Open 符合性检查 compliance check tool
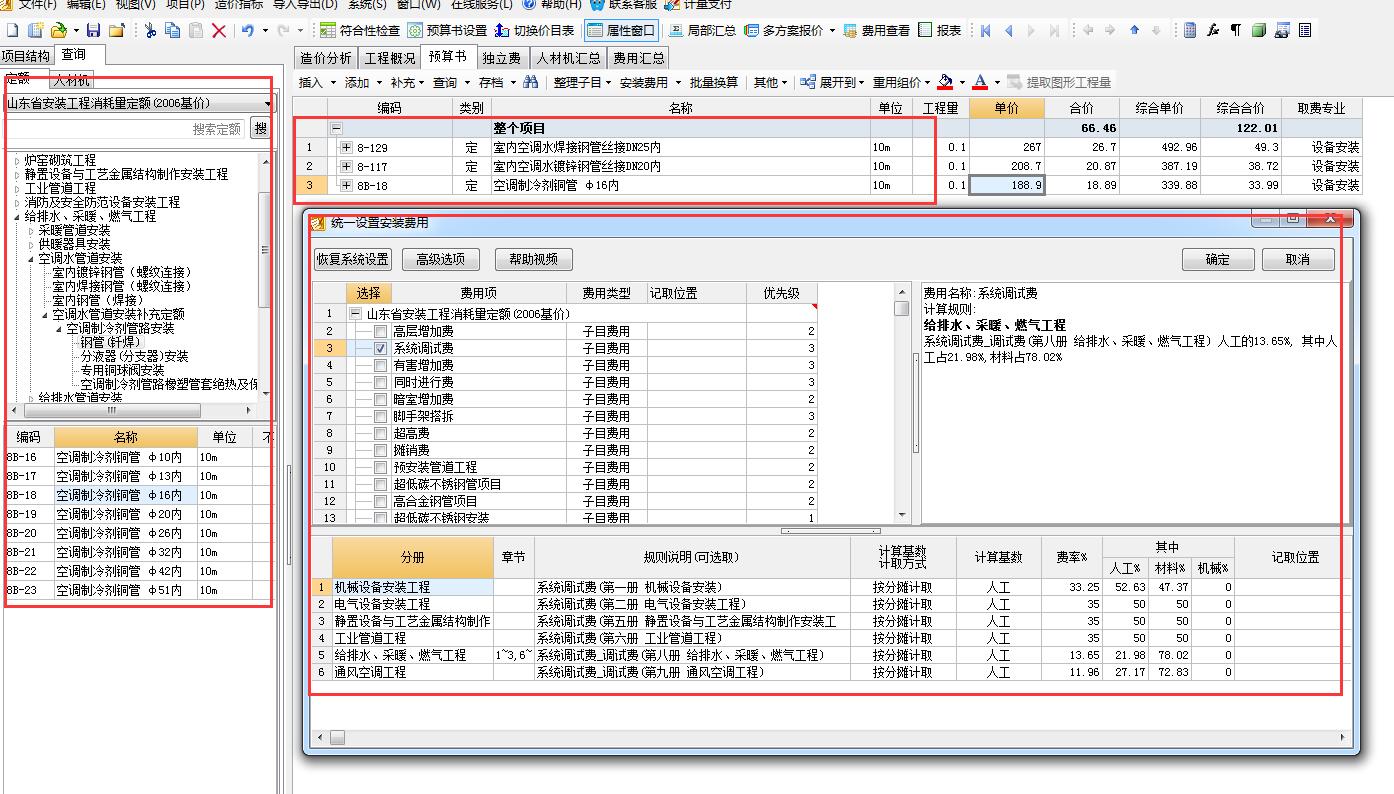Screen dimensions: 1394x794 358,31
